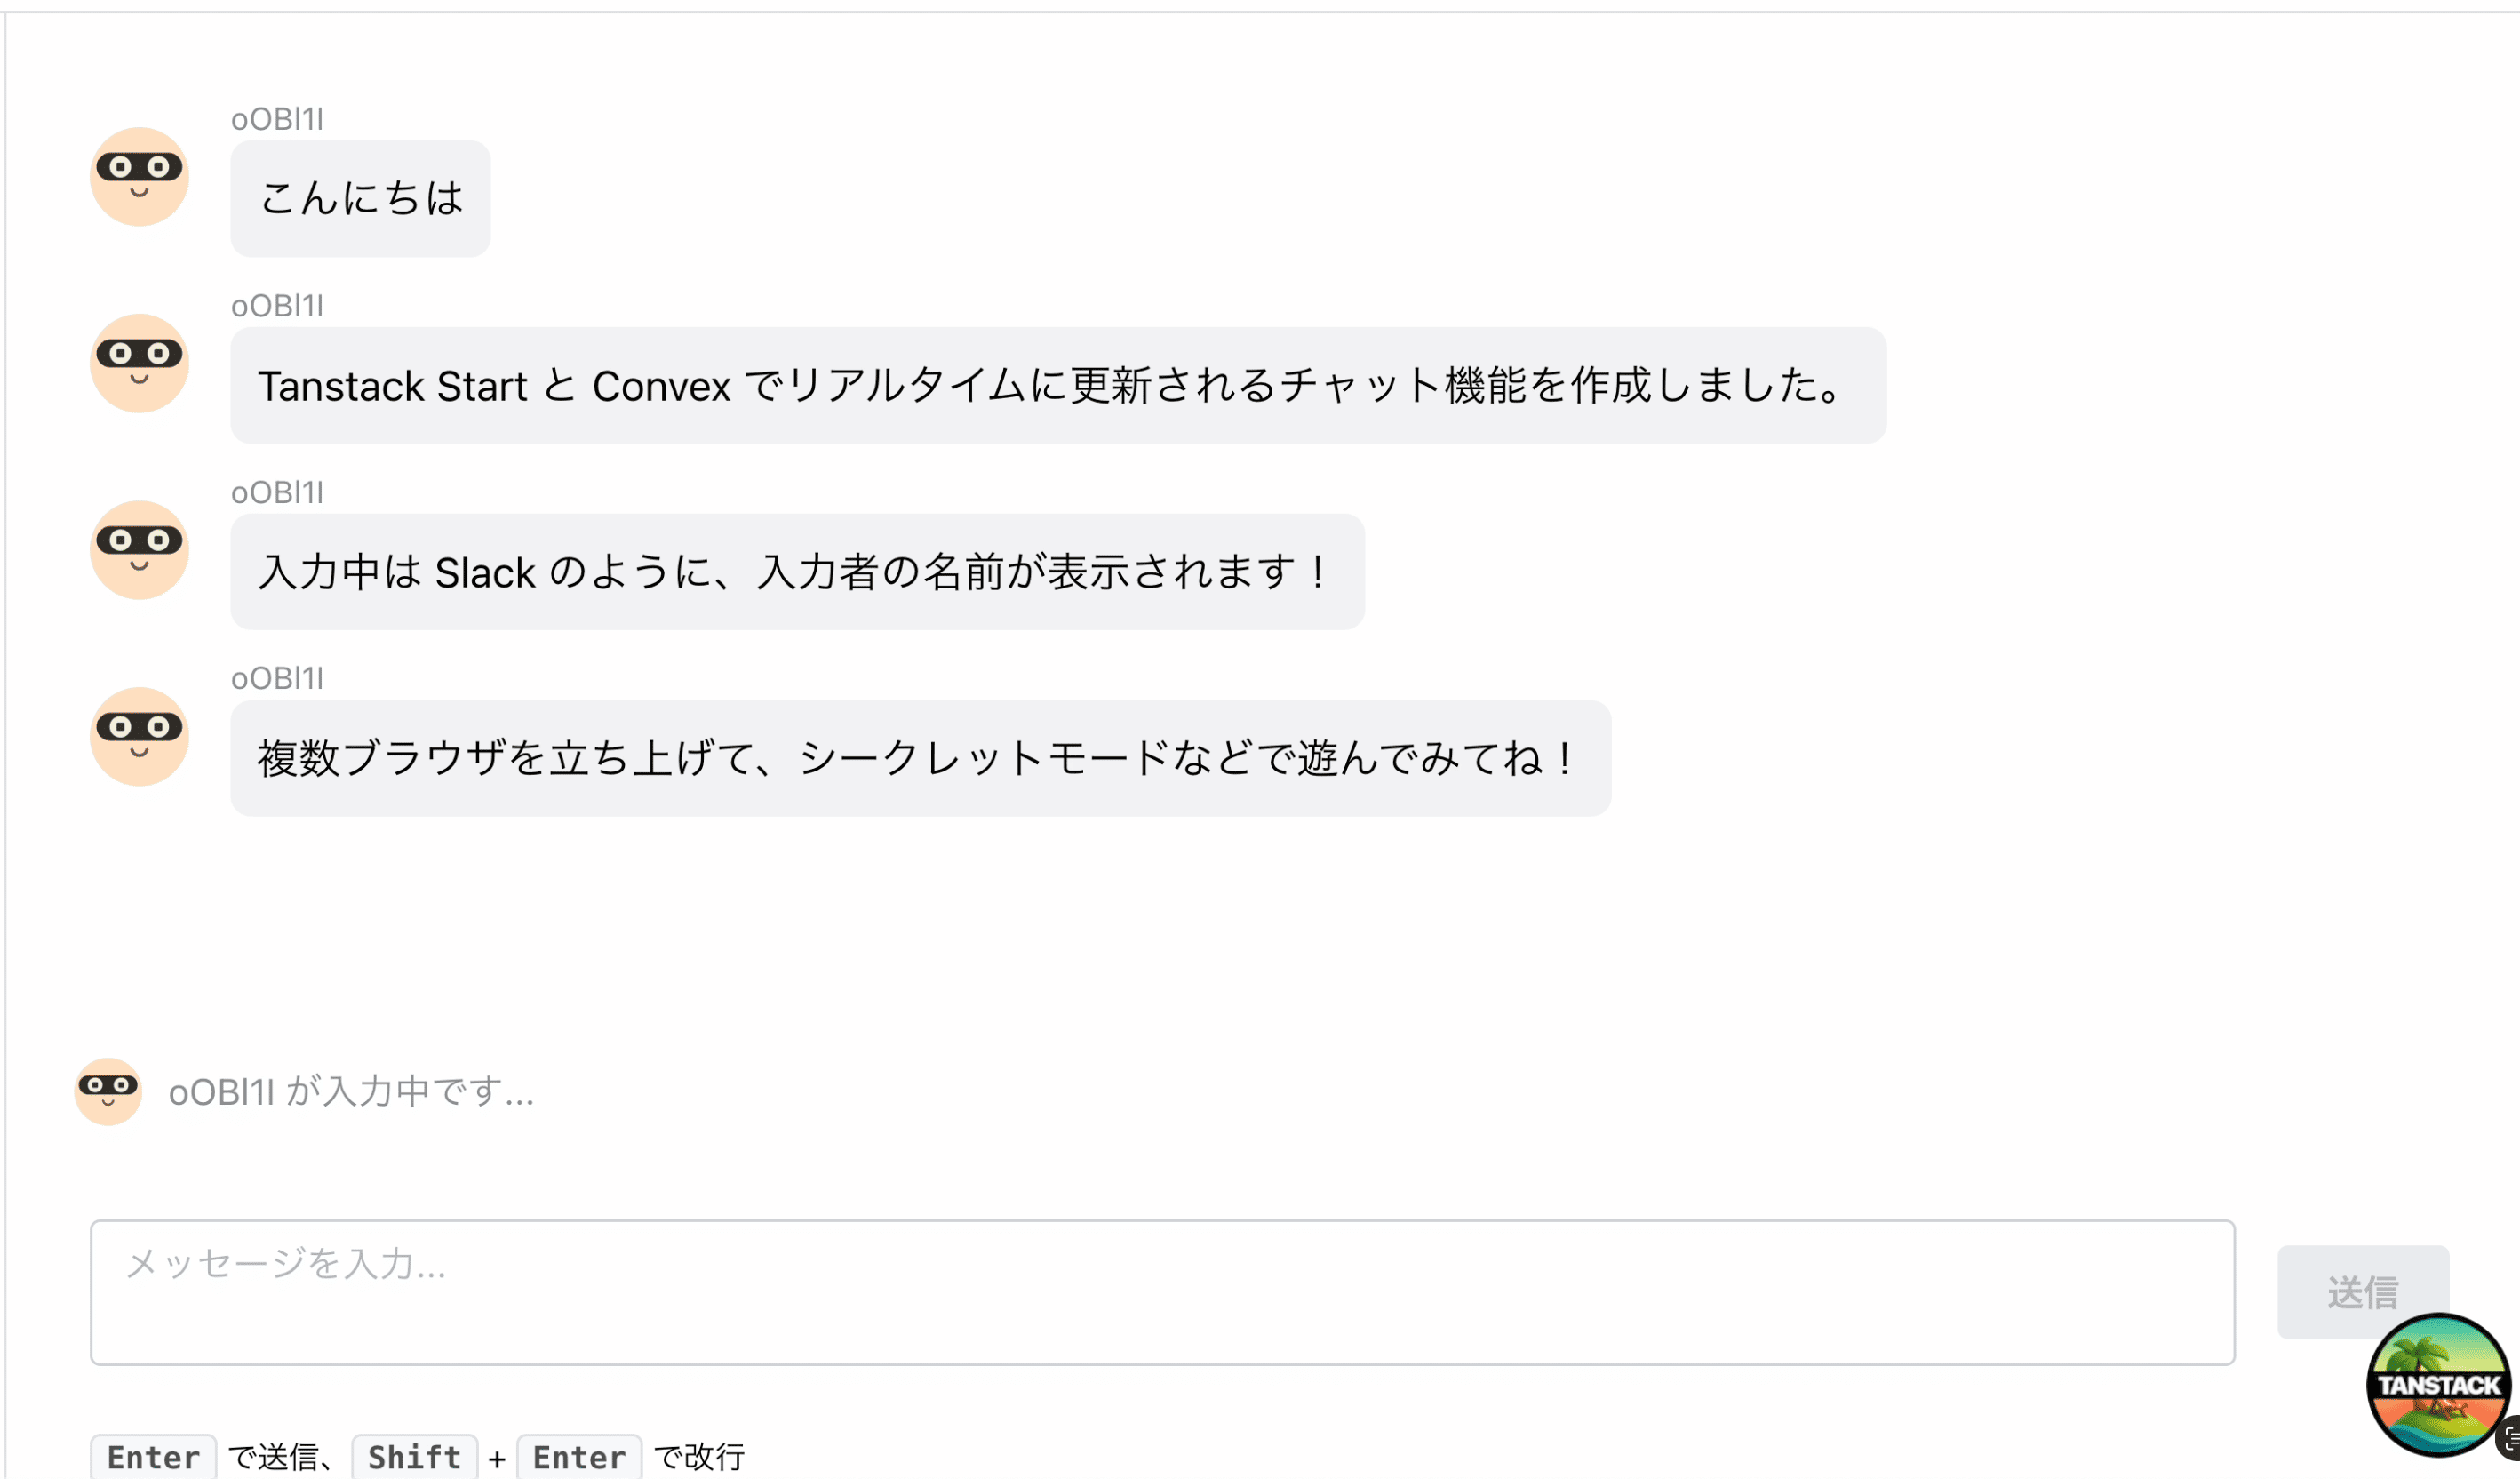2520x1479 pixels.
Task: Click the username above the 複数ブラウザ message
Action: [277, 679]
